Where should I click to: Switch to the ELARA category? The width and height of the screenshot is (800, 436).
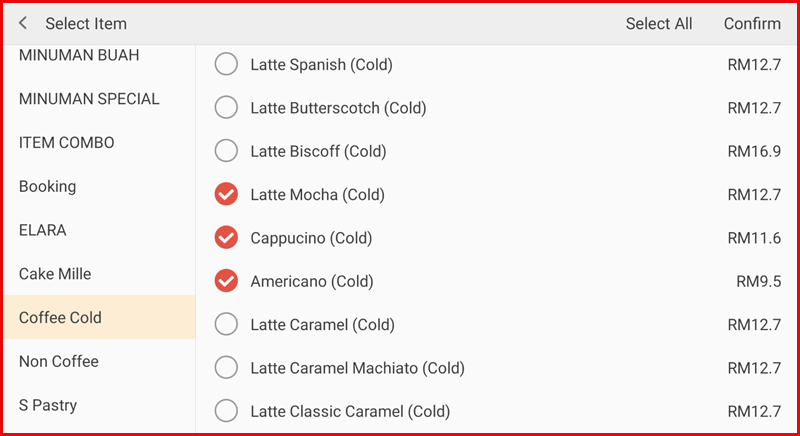[43, 230]
